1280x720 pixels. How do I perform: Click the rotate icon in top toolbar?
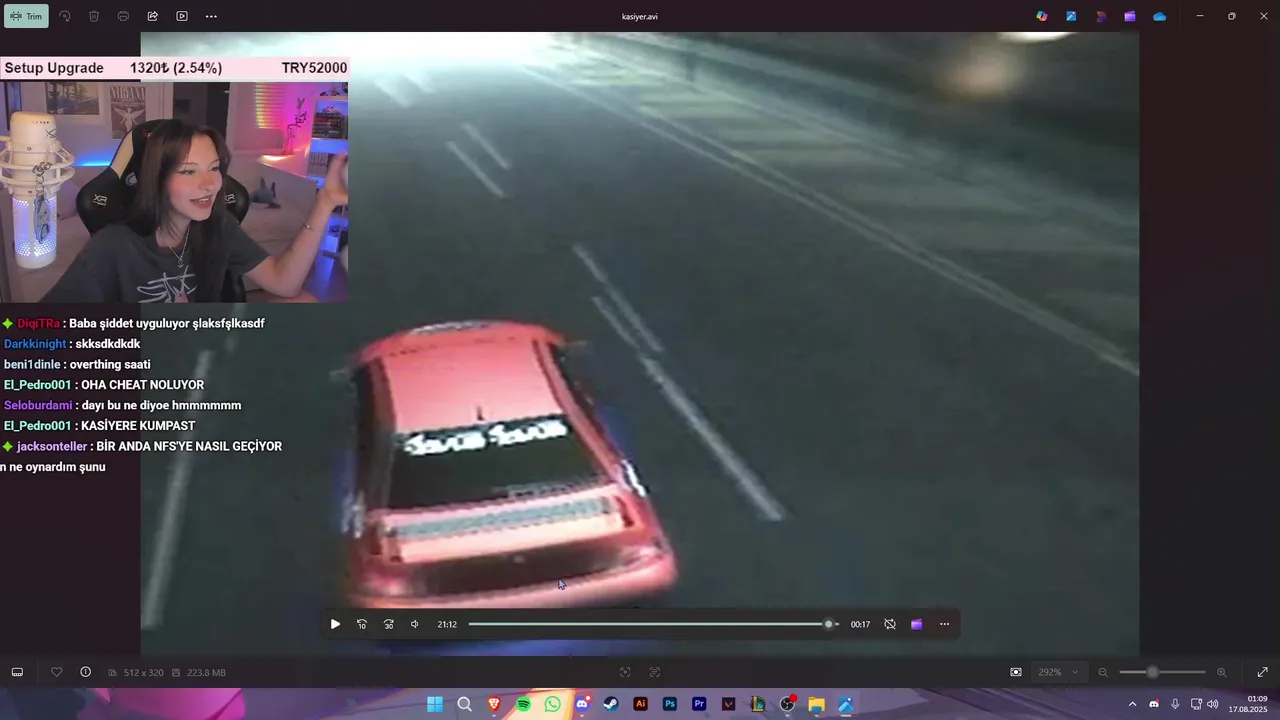tap(65, 16)
